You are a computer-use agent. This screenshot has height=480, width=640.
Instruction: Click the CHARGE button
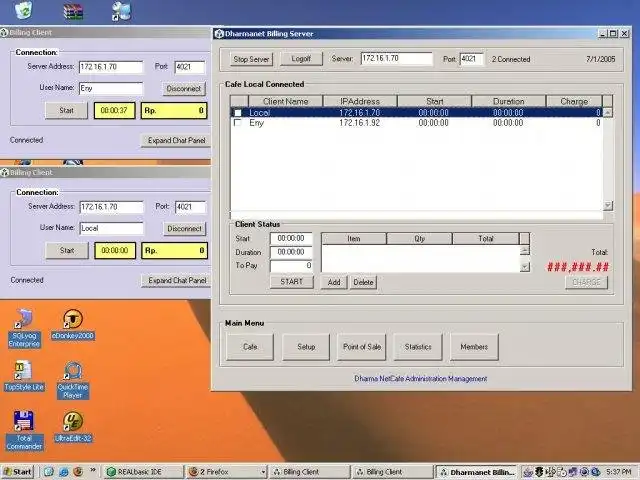pos(587,282)
